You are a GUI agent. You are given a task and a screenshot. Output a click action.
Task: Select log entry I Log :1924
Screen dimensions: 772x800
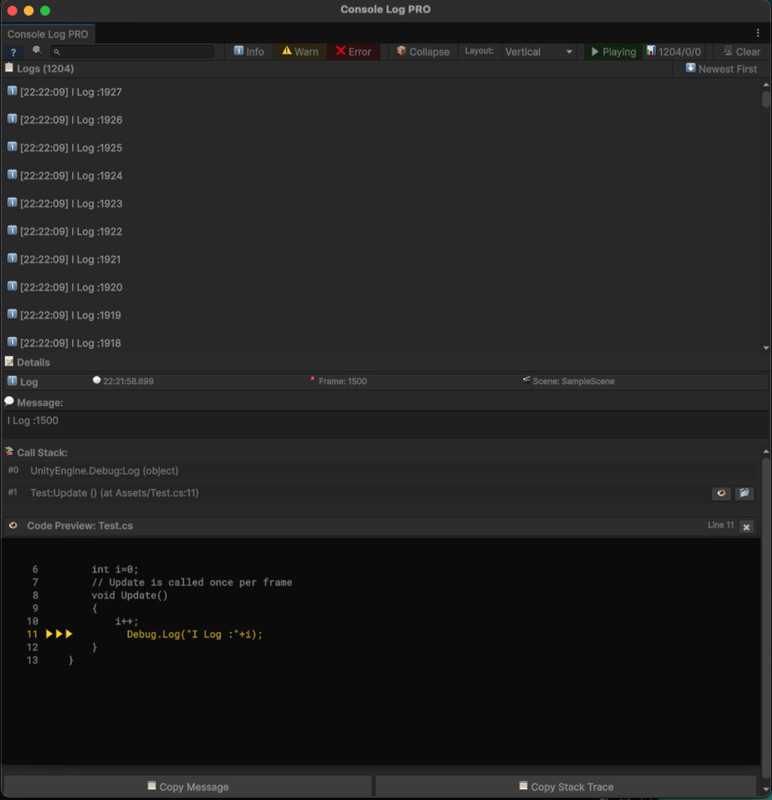point(381,176)
